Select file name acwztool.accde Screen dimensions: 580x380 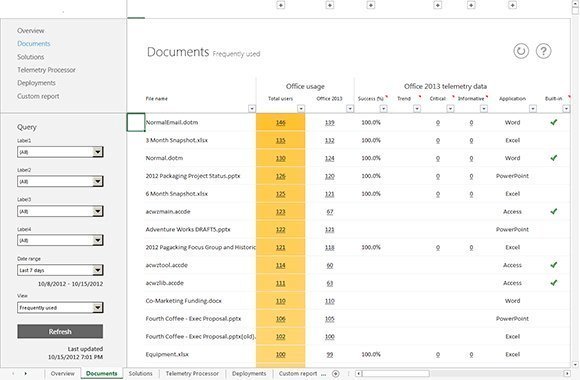(167, 265)
